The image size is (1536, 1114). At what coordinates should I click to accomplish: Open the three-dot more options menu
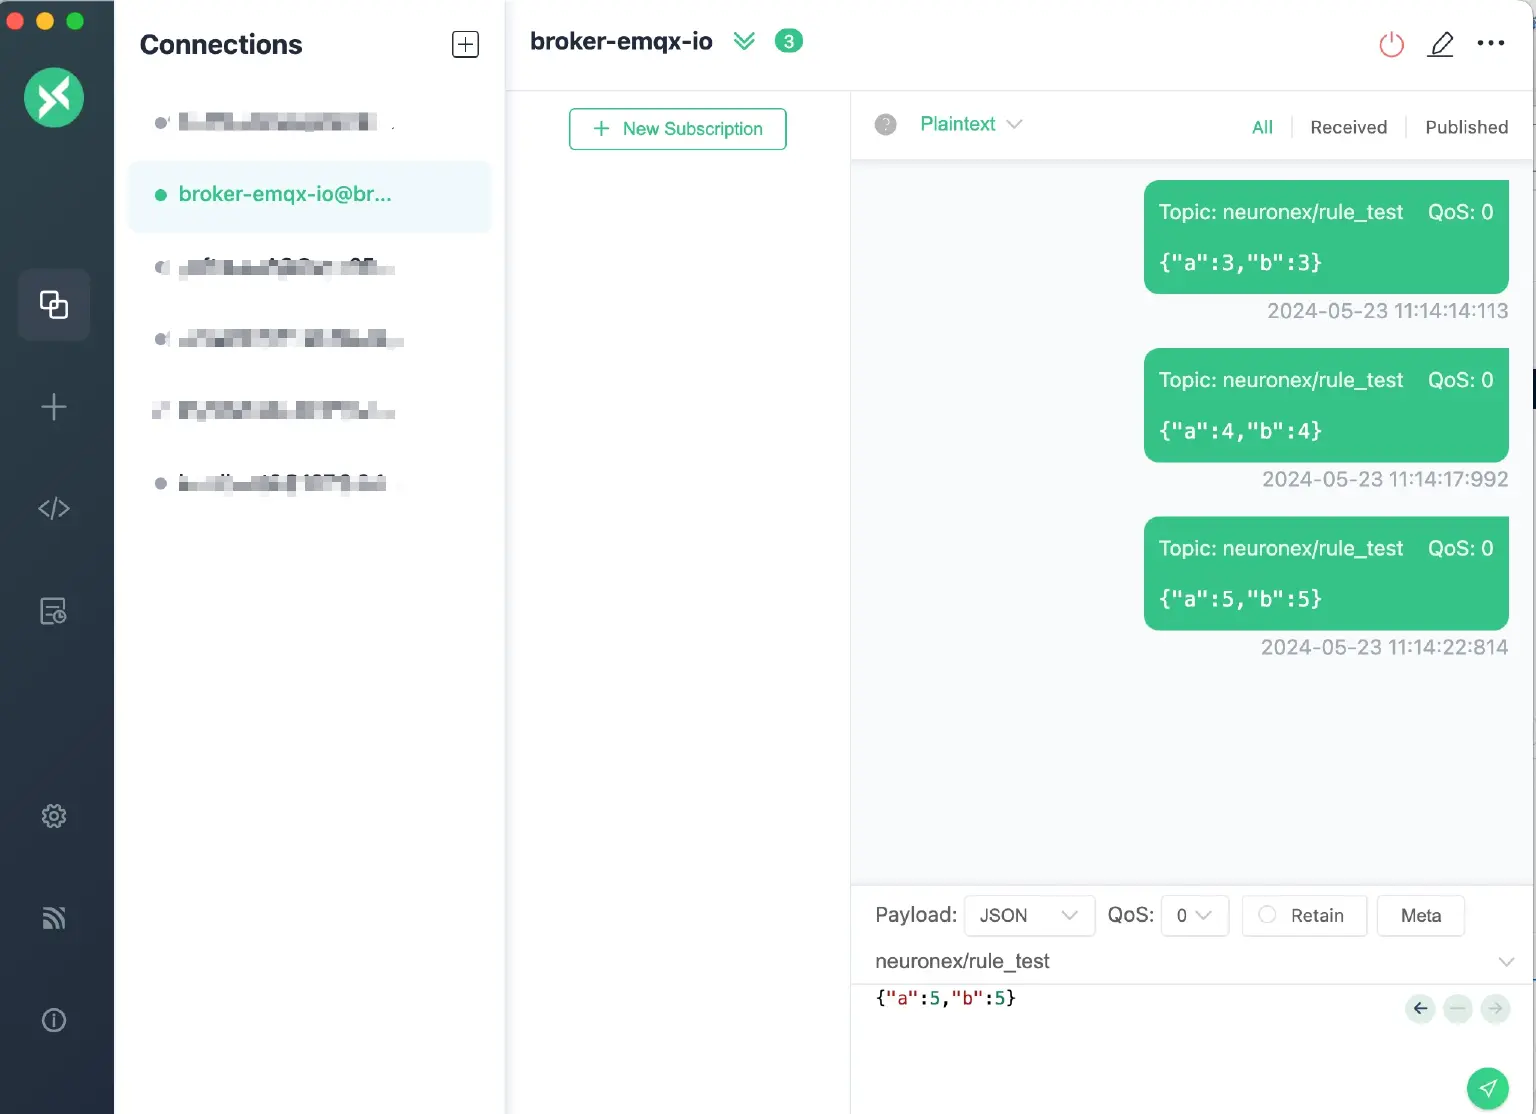[x=1490, y=43]
